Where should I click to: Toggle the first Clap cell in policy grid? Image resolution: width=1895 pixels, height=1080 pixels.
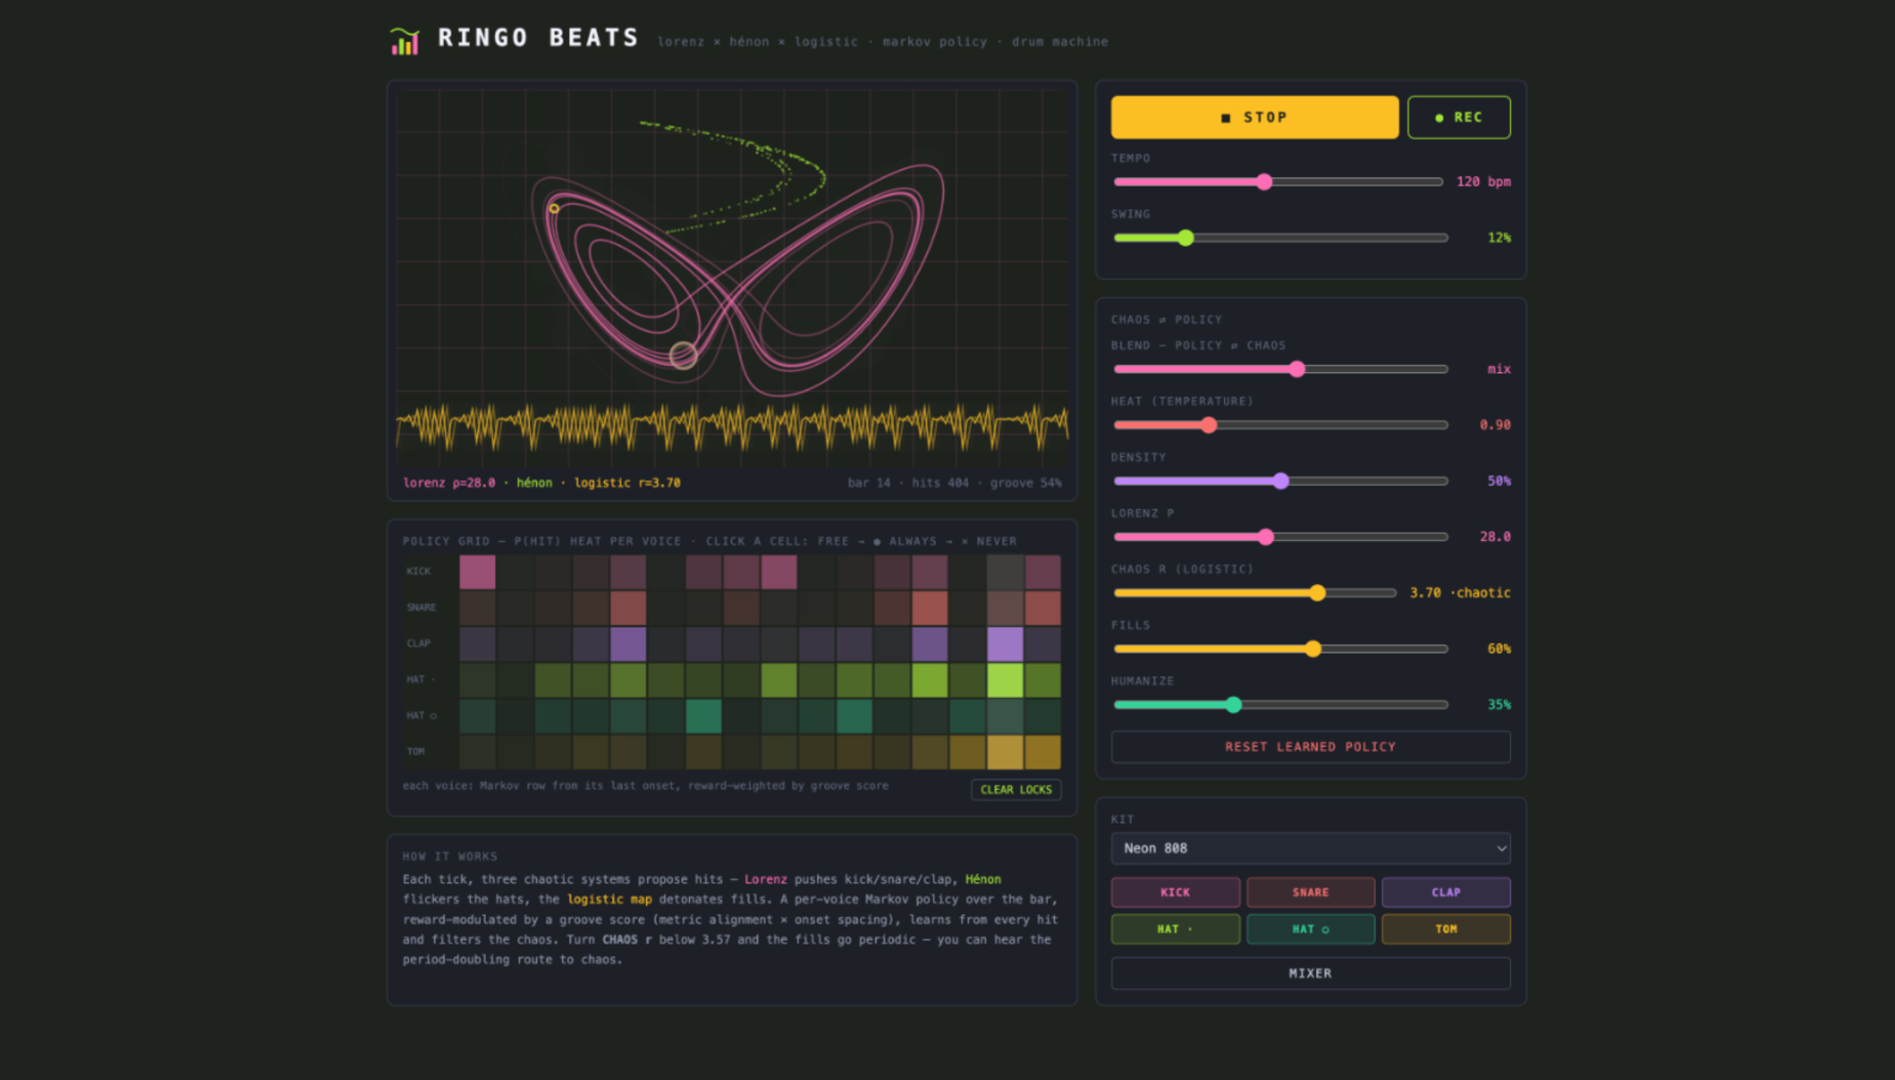(477, 644)
